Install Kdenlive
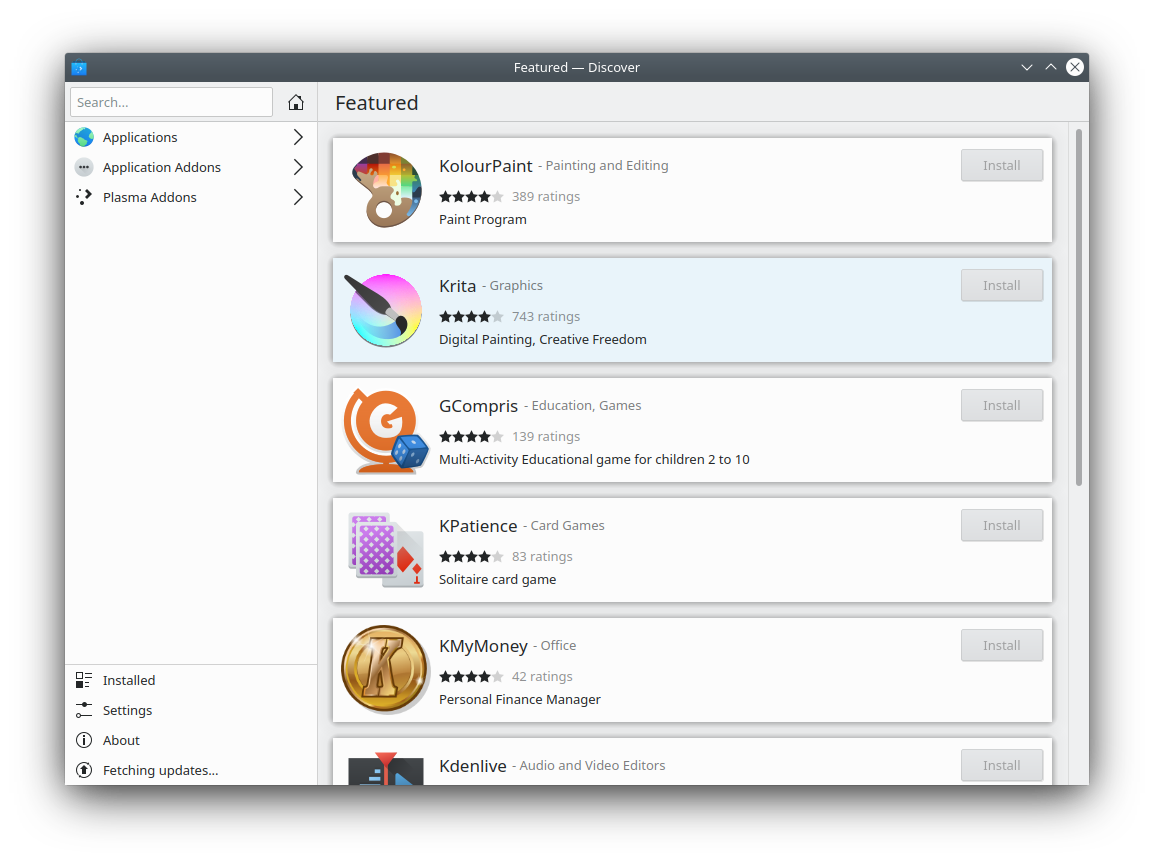This screenshot has height=862, width=1154. coord(1002,766)
